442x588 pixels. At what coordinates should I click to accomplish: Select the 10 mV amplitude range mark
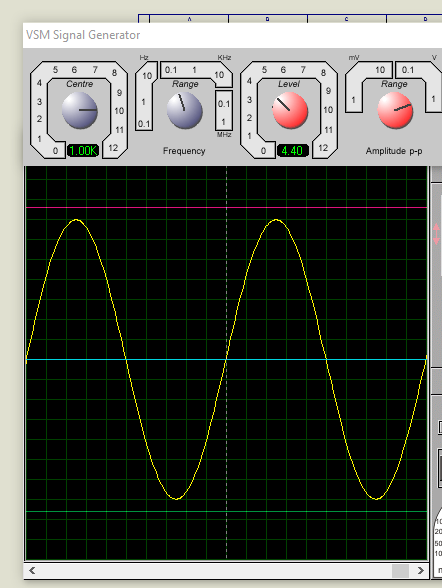(380, 70)
